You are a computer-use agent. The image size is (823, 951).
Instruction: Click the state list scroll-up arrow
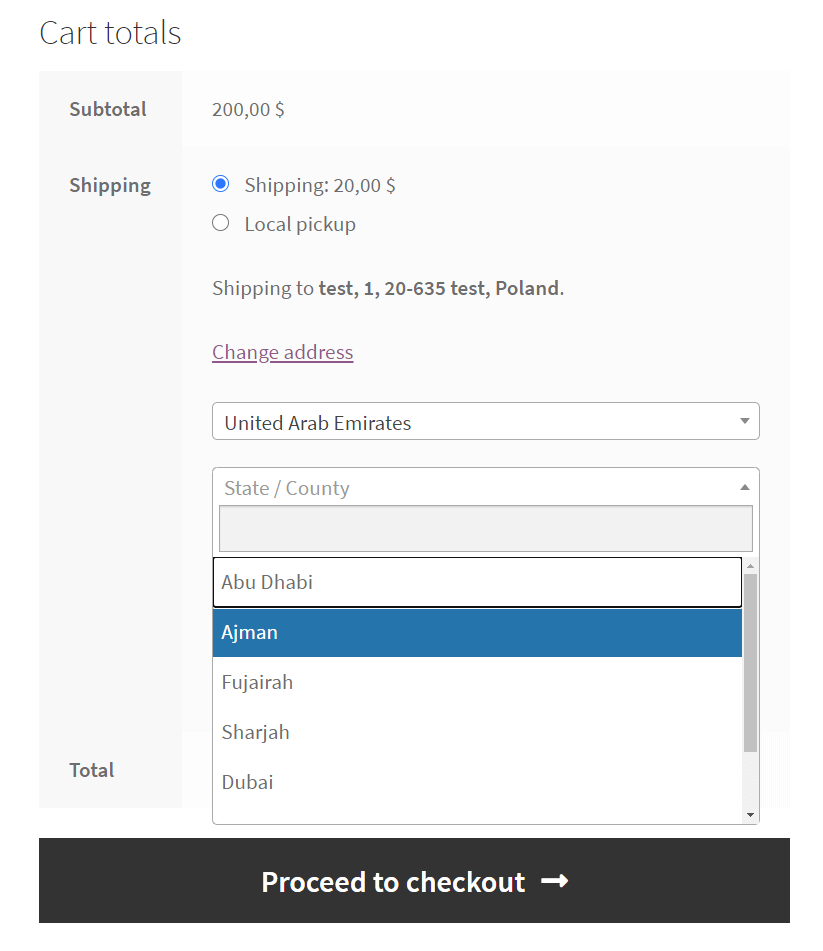[x=750, y=566]
